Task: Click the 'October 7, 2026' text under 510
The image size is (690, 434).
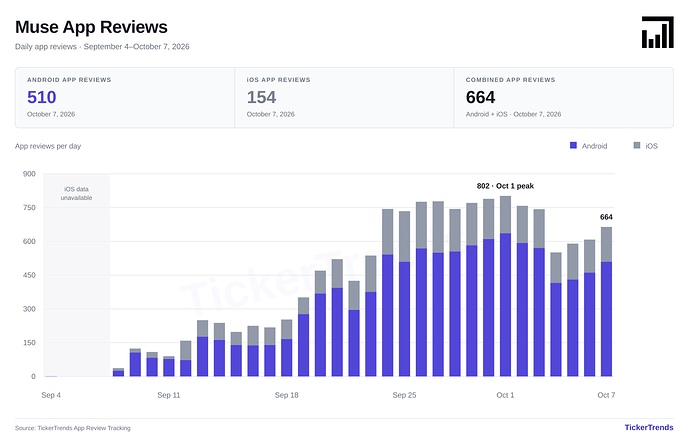Action: 51,114
